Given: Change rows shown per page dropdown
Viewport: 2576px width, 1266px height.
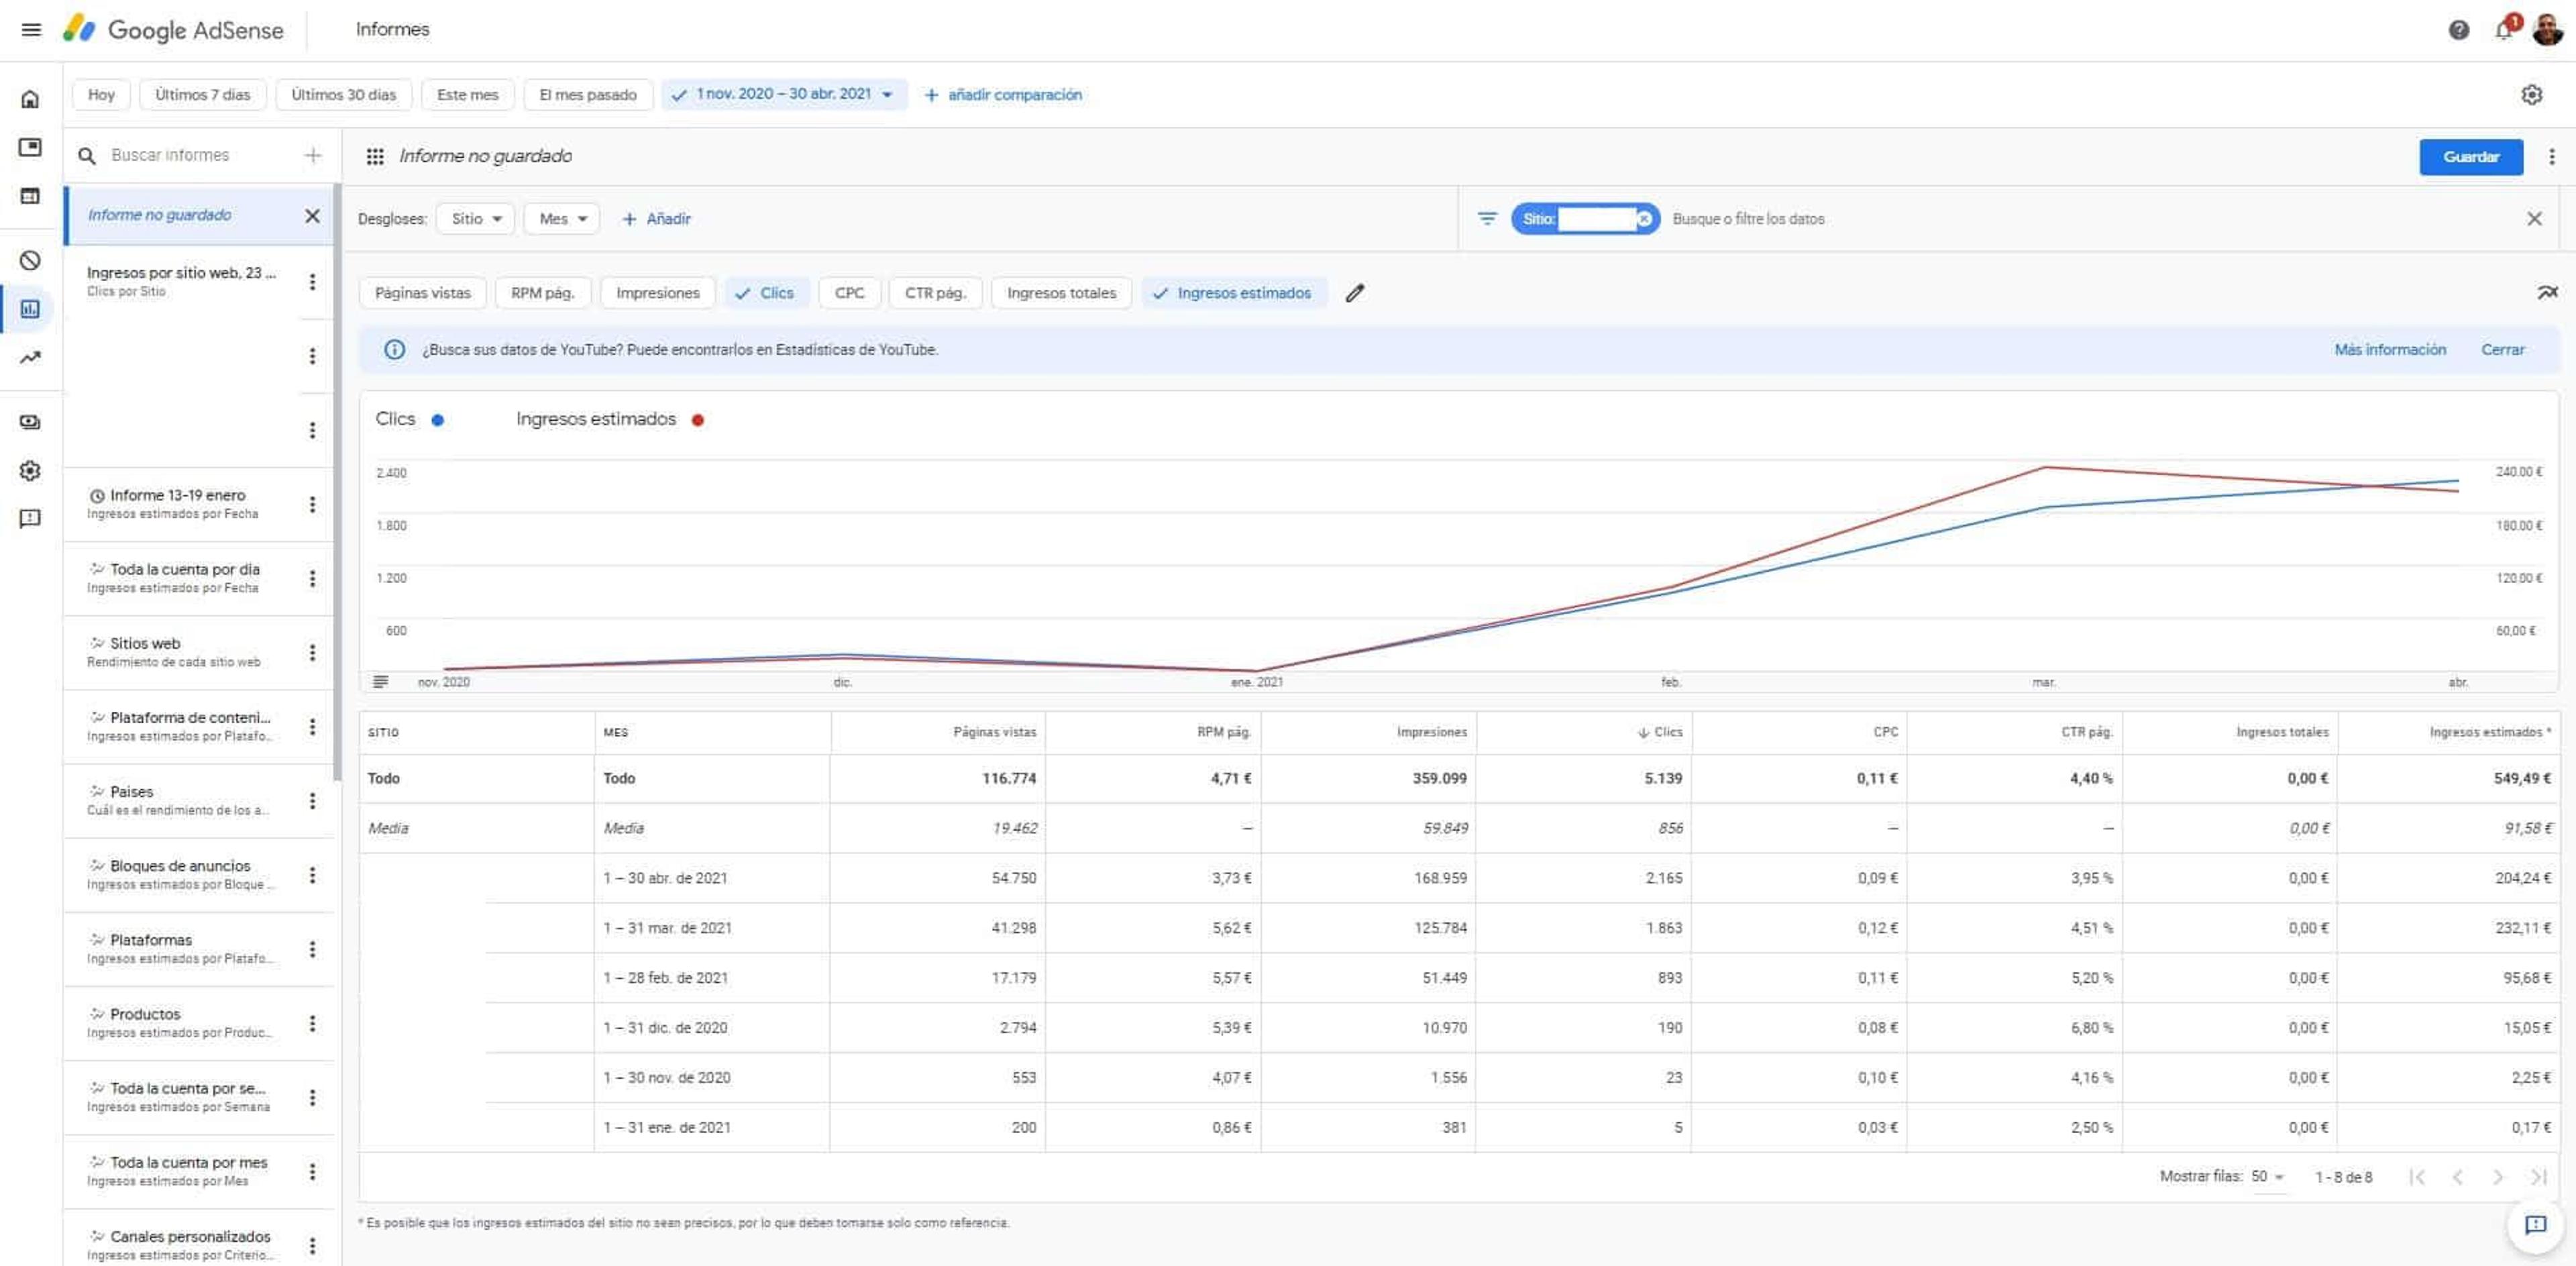Looking at the screenshot, I should coord(2267,1177).
